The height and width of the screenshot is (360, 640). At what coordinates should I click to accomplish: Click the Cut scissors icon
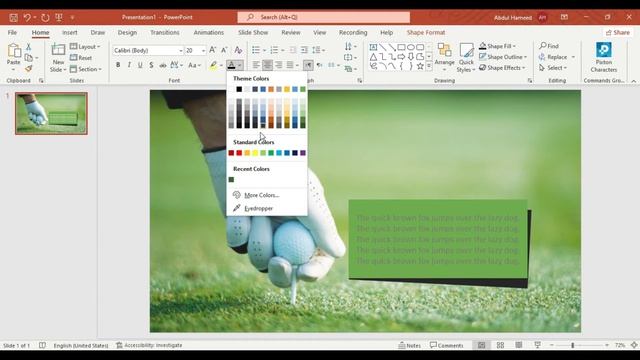[29, 47]
